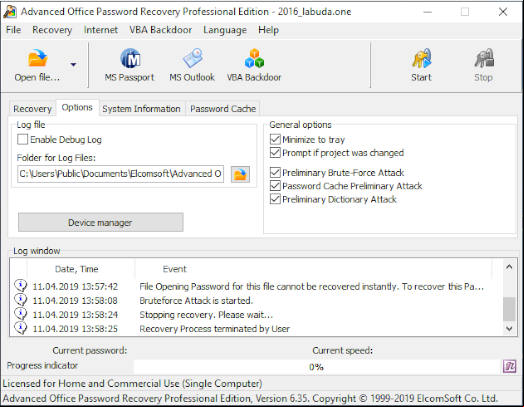524x407 pixels.
Task: Open the Recovery menu
Action: [x=52, y=30]
